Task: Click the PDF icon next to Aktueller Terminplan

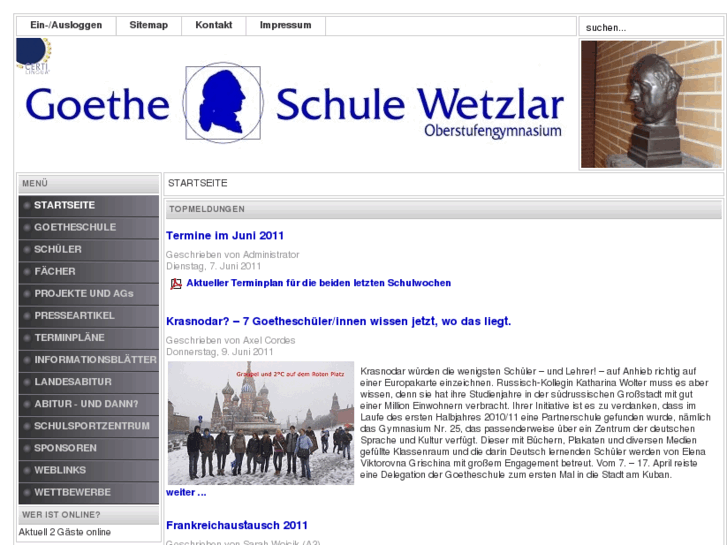Action: (x=176, y=283)
